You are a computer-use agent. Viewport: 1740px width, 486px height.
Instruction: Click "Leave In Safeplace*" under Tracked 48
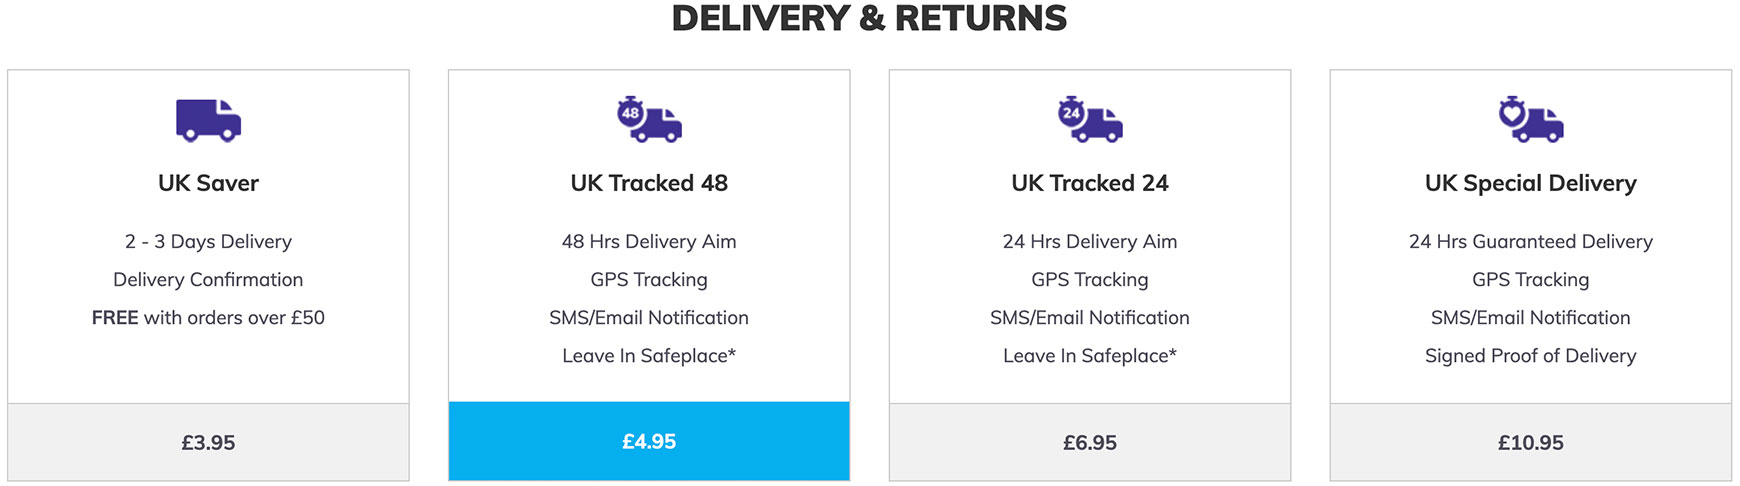[x=649, y=355]
